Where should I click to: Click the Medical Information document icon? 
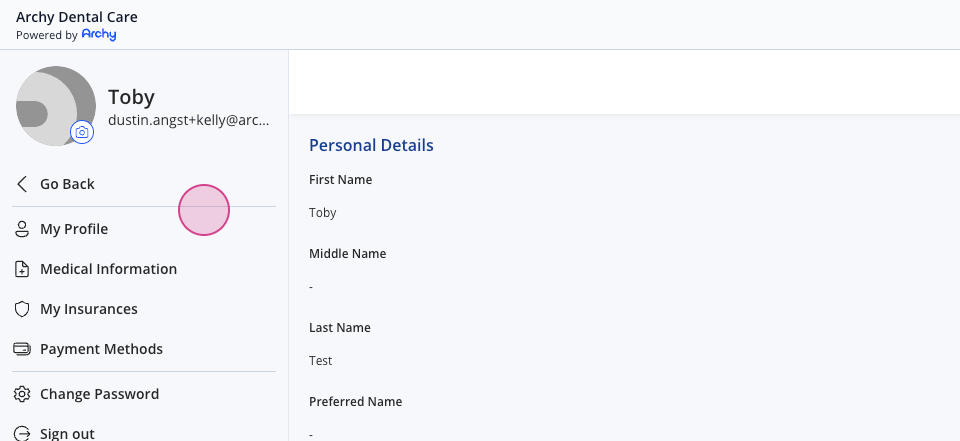click(x=22, y=269)
